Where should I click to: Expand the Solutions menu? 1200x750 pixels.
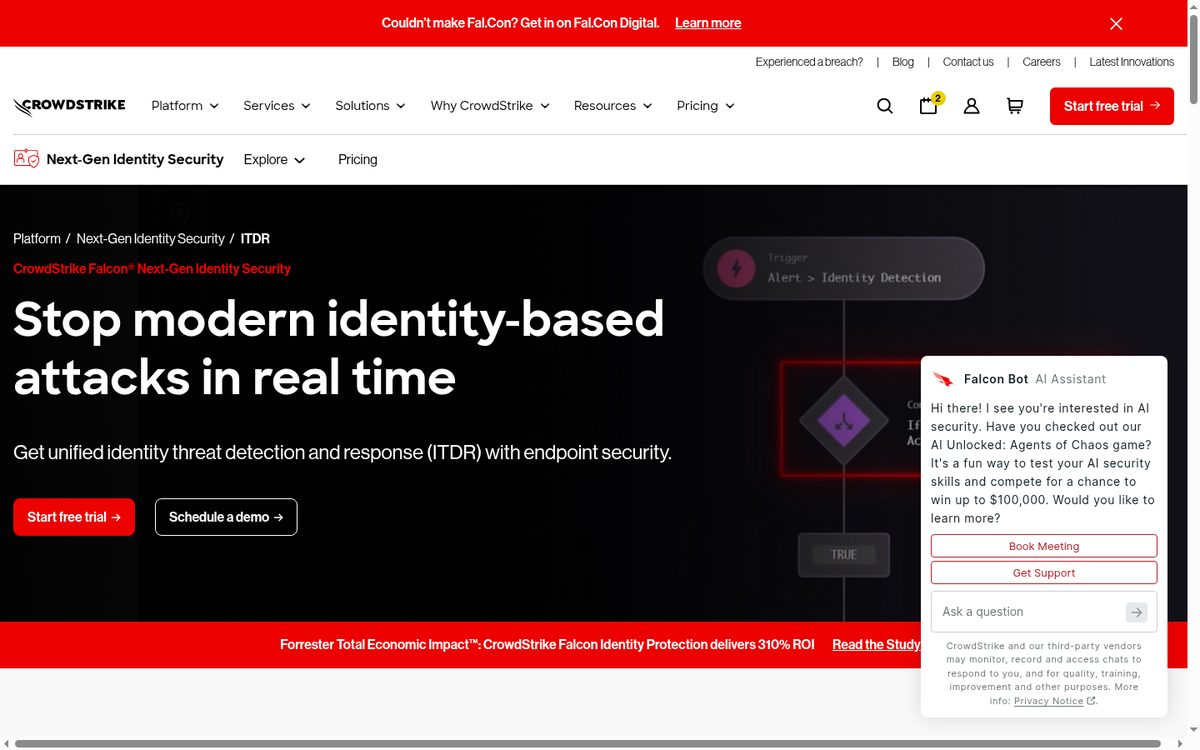coord(370,106)
